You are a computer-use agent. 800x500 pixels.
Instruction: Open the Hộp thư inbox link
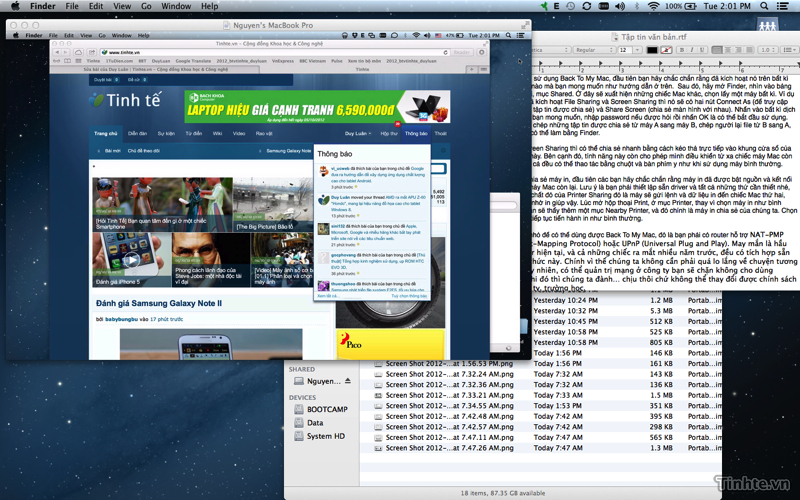coord(389,133)
